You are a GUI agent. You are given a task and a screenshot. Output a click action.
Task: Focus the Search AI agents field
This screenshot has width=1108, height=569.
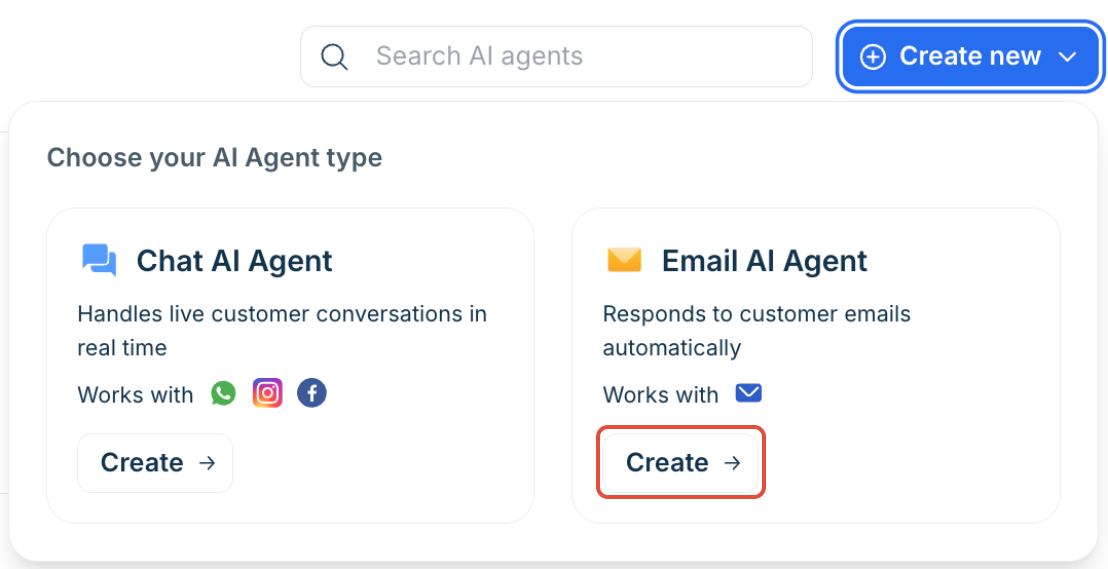click(x=556, y=57)
